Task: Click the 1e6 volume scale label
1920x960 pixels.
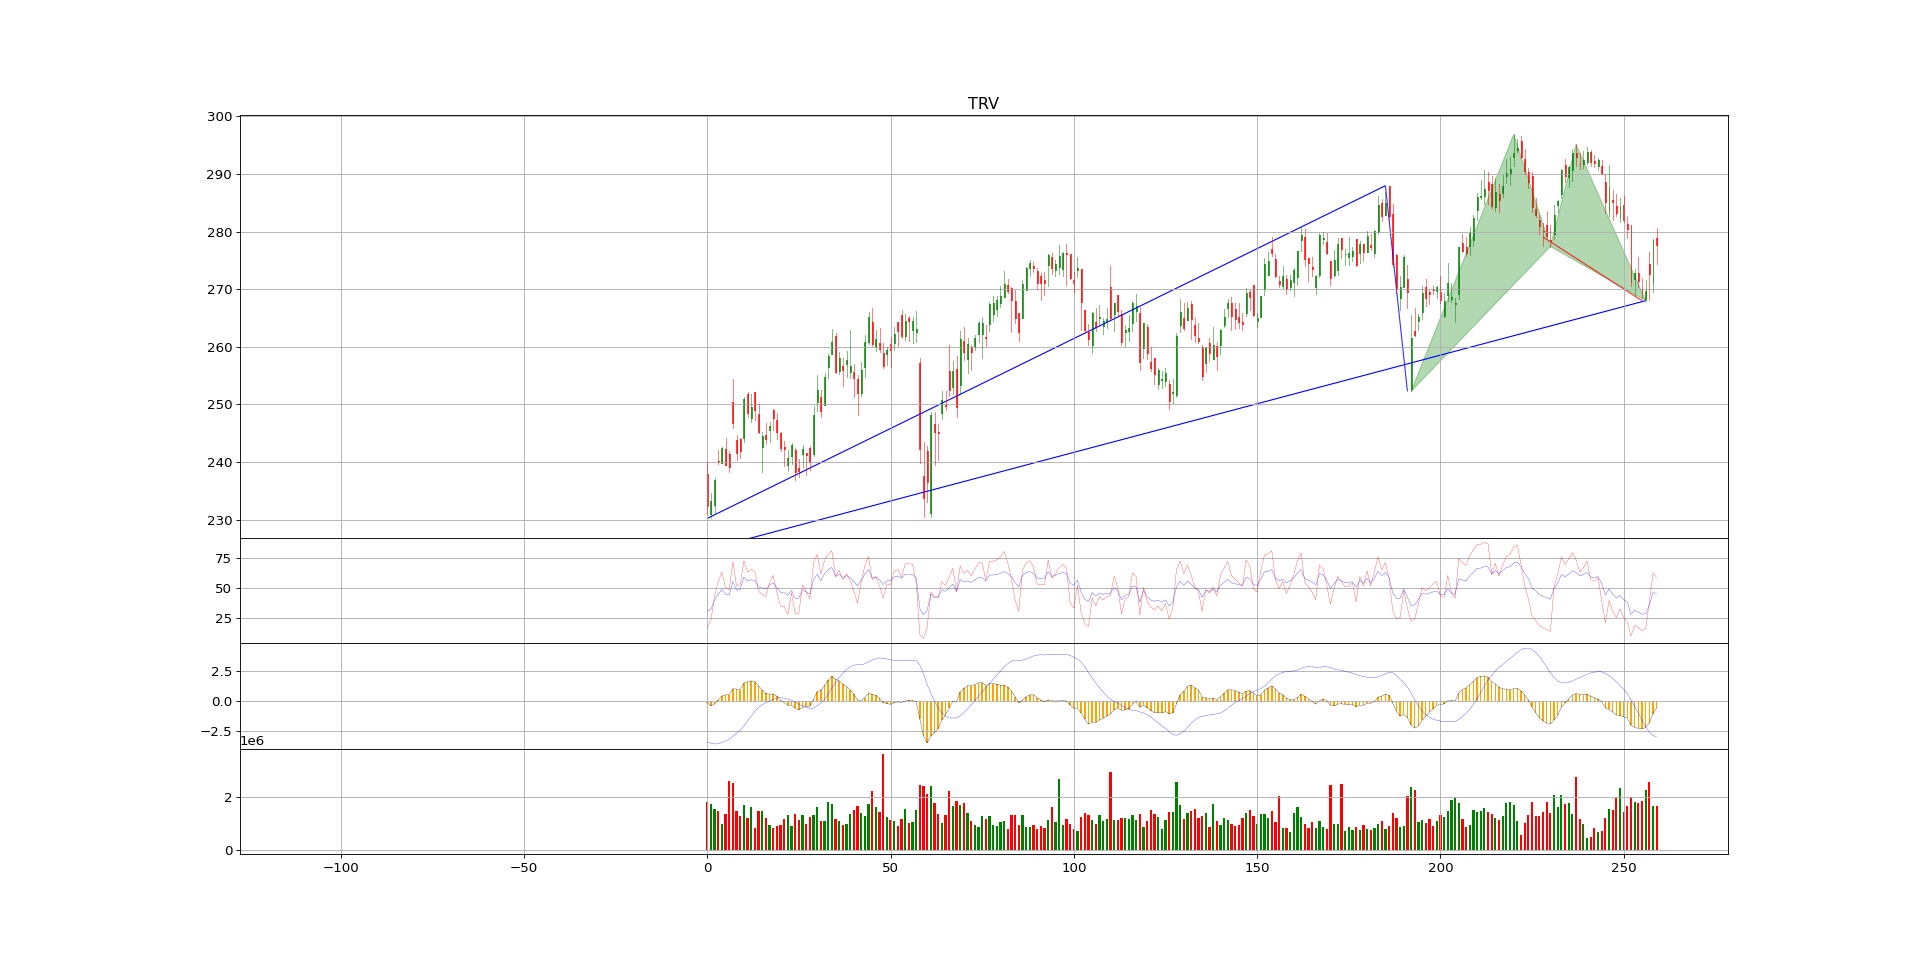Action: click(252, 741)
